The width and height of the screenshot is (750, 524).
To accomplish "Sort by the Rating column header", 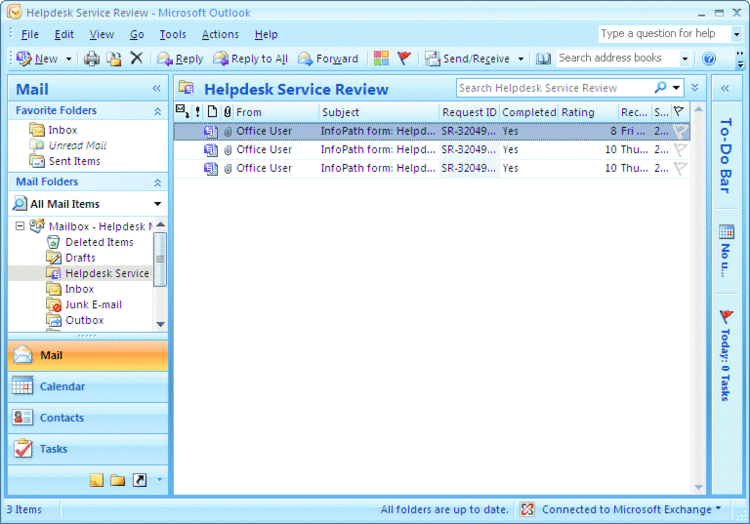I will [588, 112].
